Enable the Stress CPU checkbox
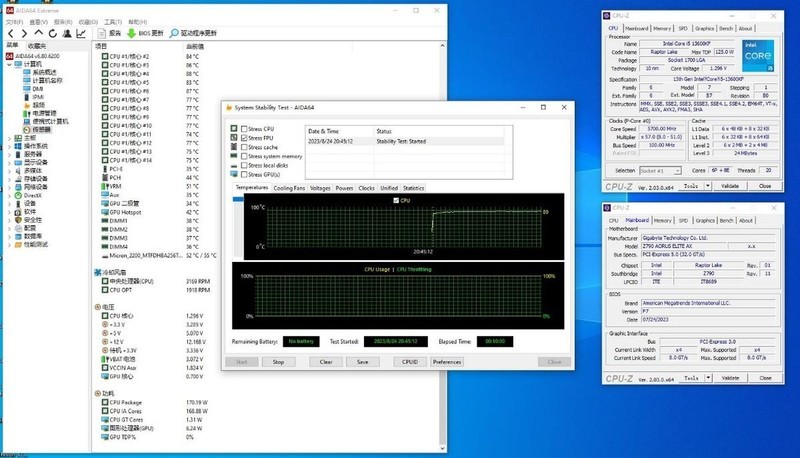The height and width of the screenshot is (458, 800). 244,129
